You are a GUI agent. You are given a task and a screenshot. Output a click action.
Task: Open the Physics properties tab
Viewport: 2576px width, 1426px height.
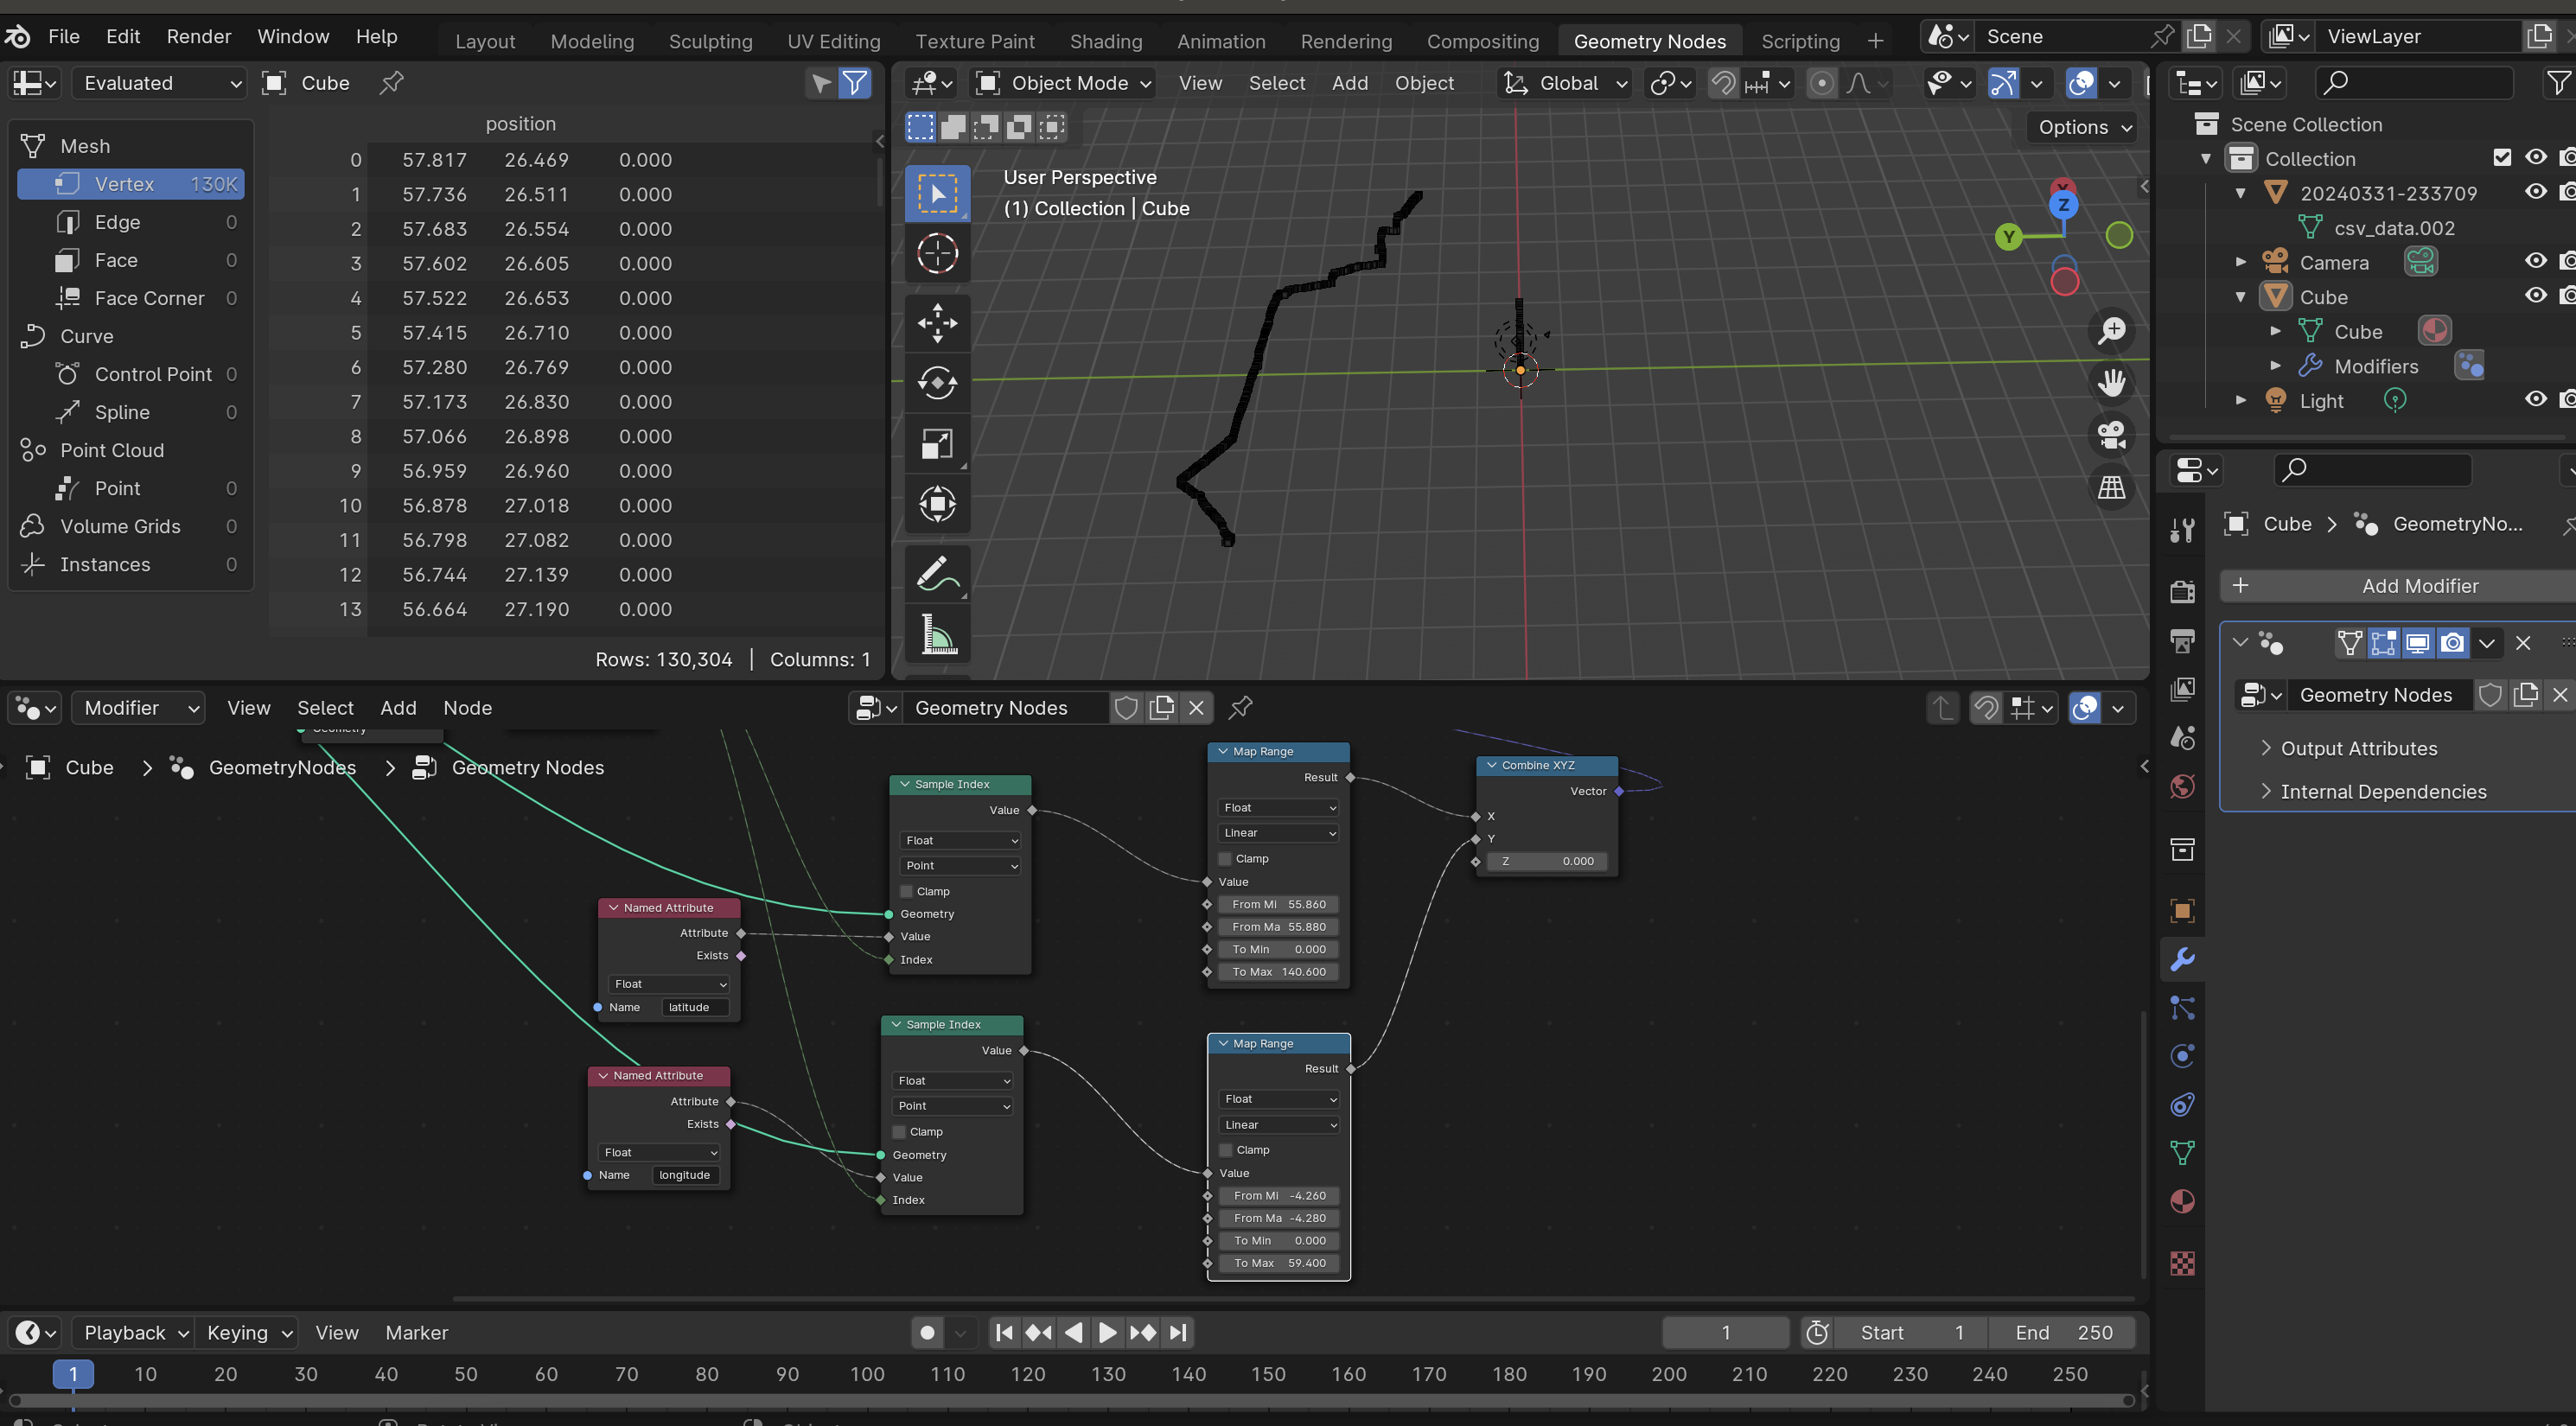pos(2182,1056)
